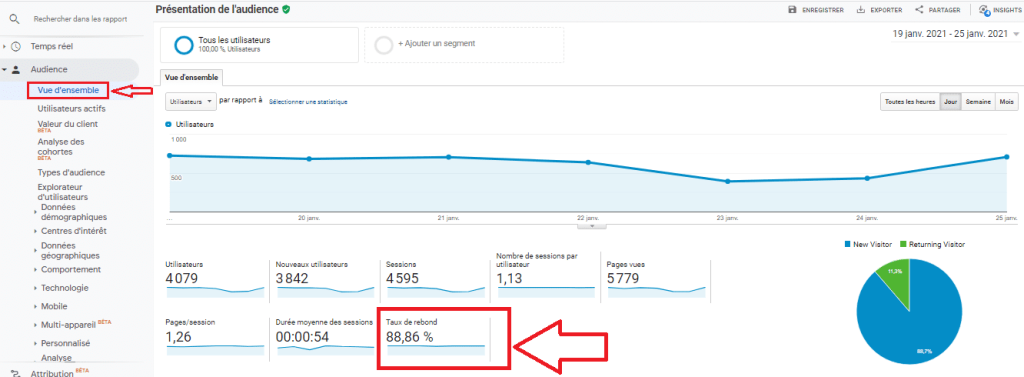Click the New Visitor legend swatch

(x=848, y=244)
